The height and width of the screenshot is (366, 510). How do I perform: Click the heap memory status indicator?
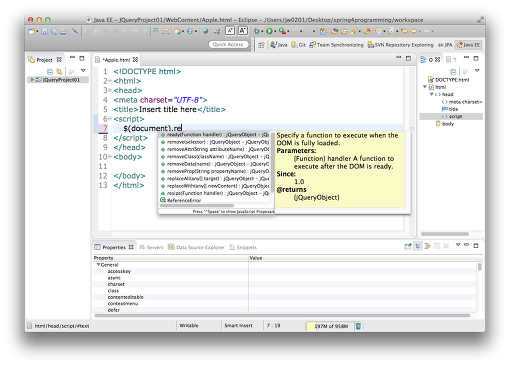click(329, 326)
